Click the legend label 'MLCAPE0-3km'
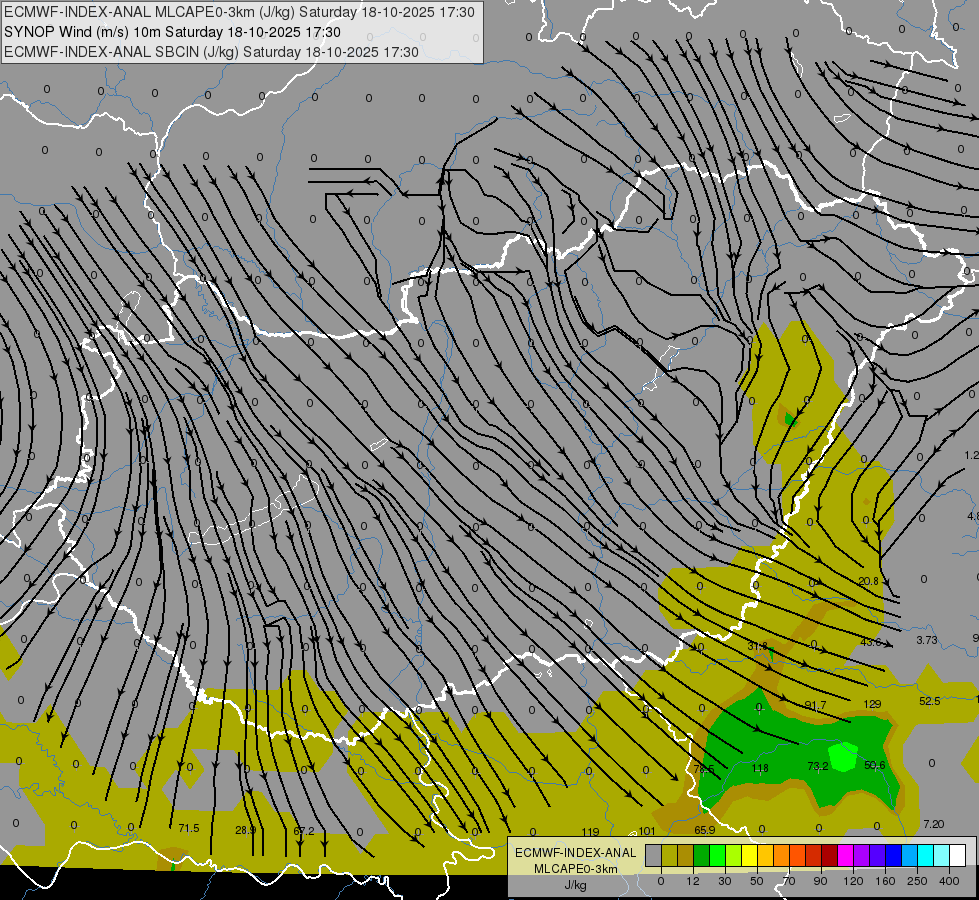The width and height of the screenshot is (979, 900). [x=576, y=869]
